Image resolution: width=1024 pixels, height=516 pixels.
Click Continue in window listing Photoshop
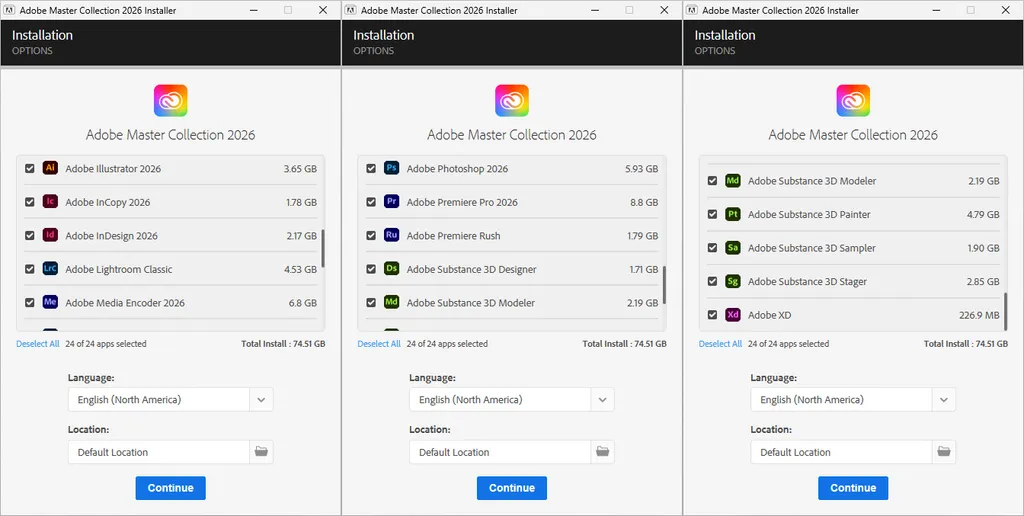coord(512,488)
